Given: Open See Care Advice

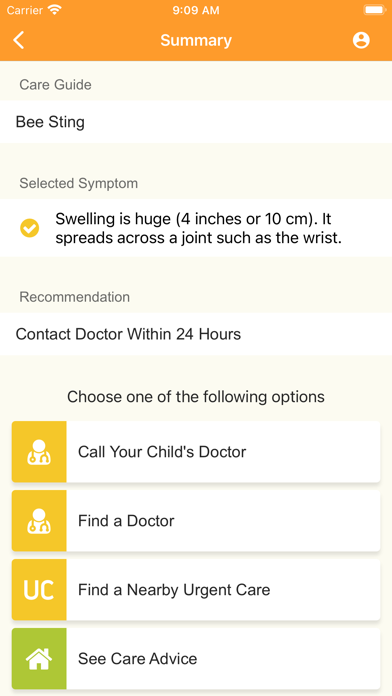Looking at the screenshot, I should pos(196,658).
